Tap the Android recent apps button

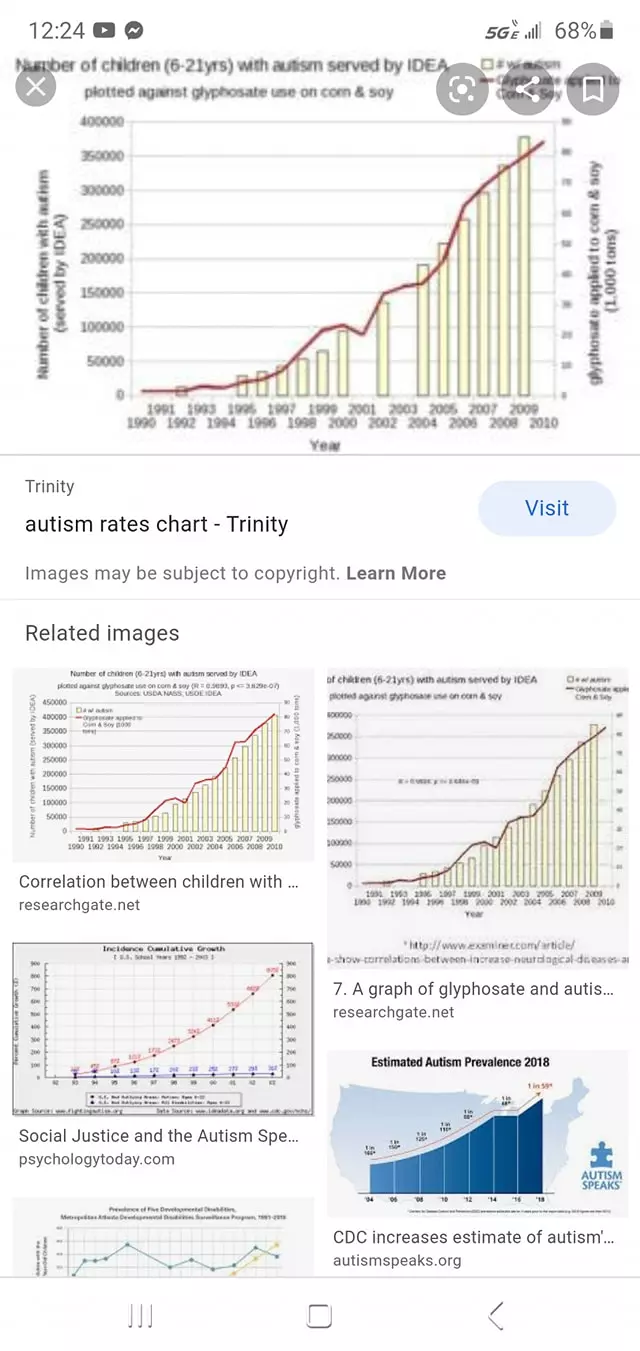[x=141, y=1316]
